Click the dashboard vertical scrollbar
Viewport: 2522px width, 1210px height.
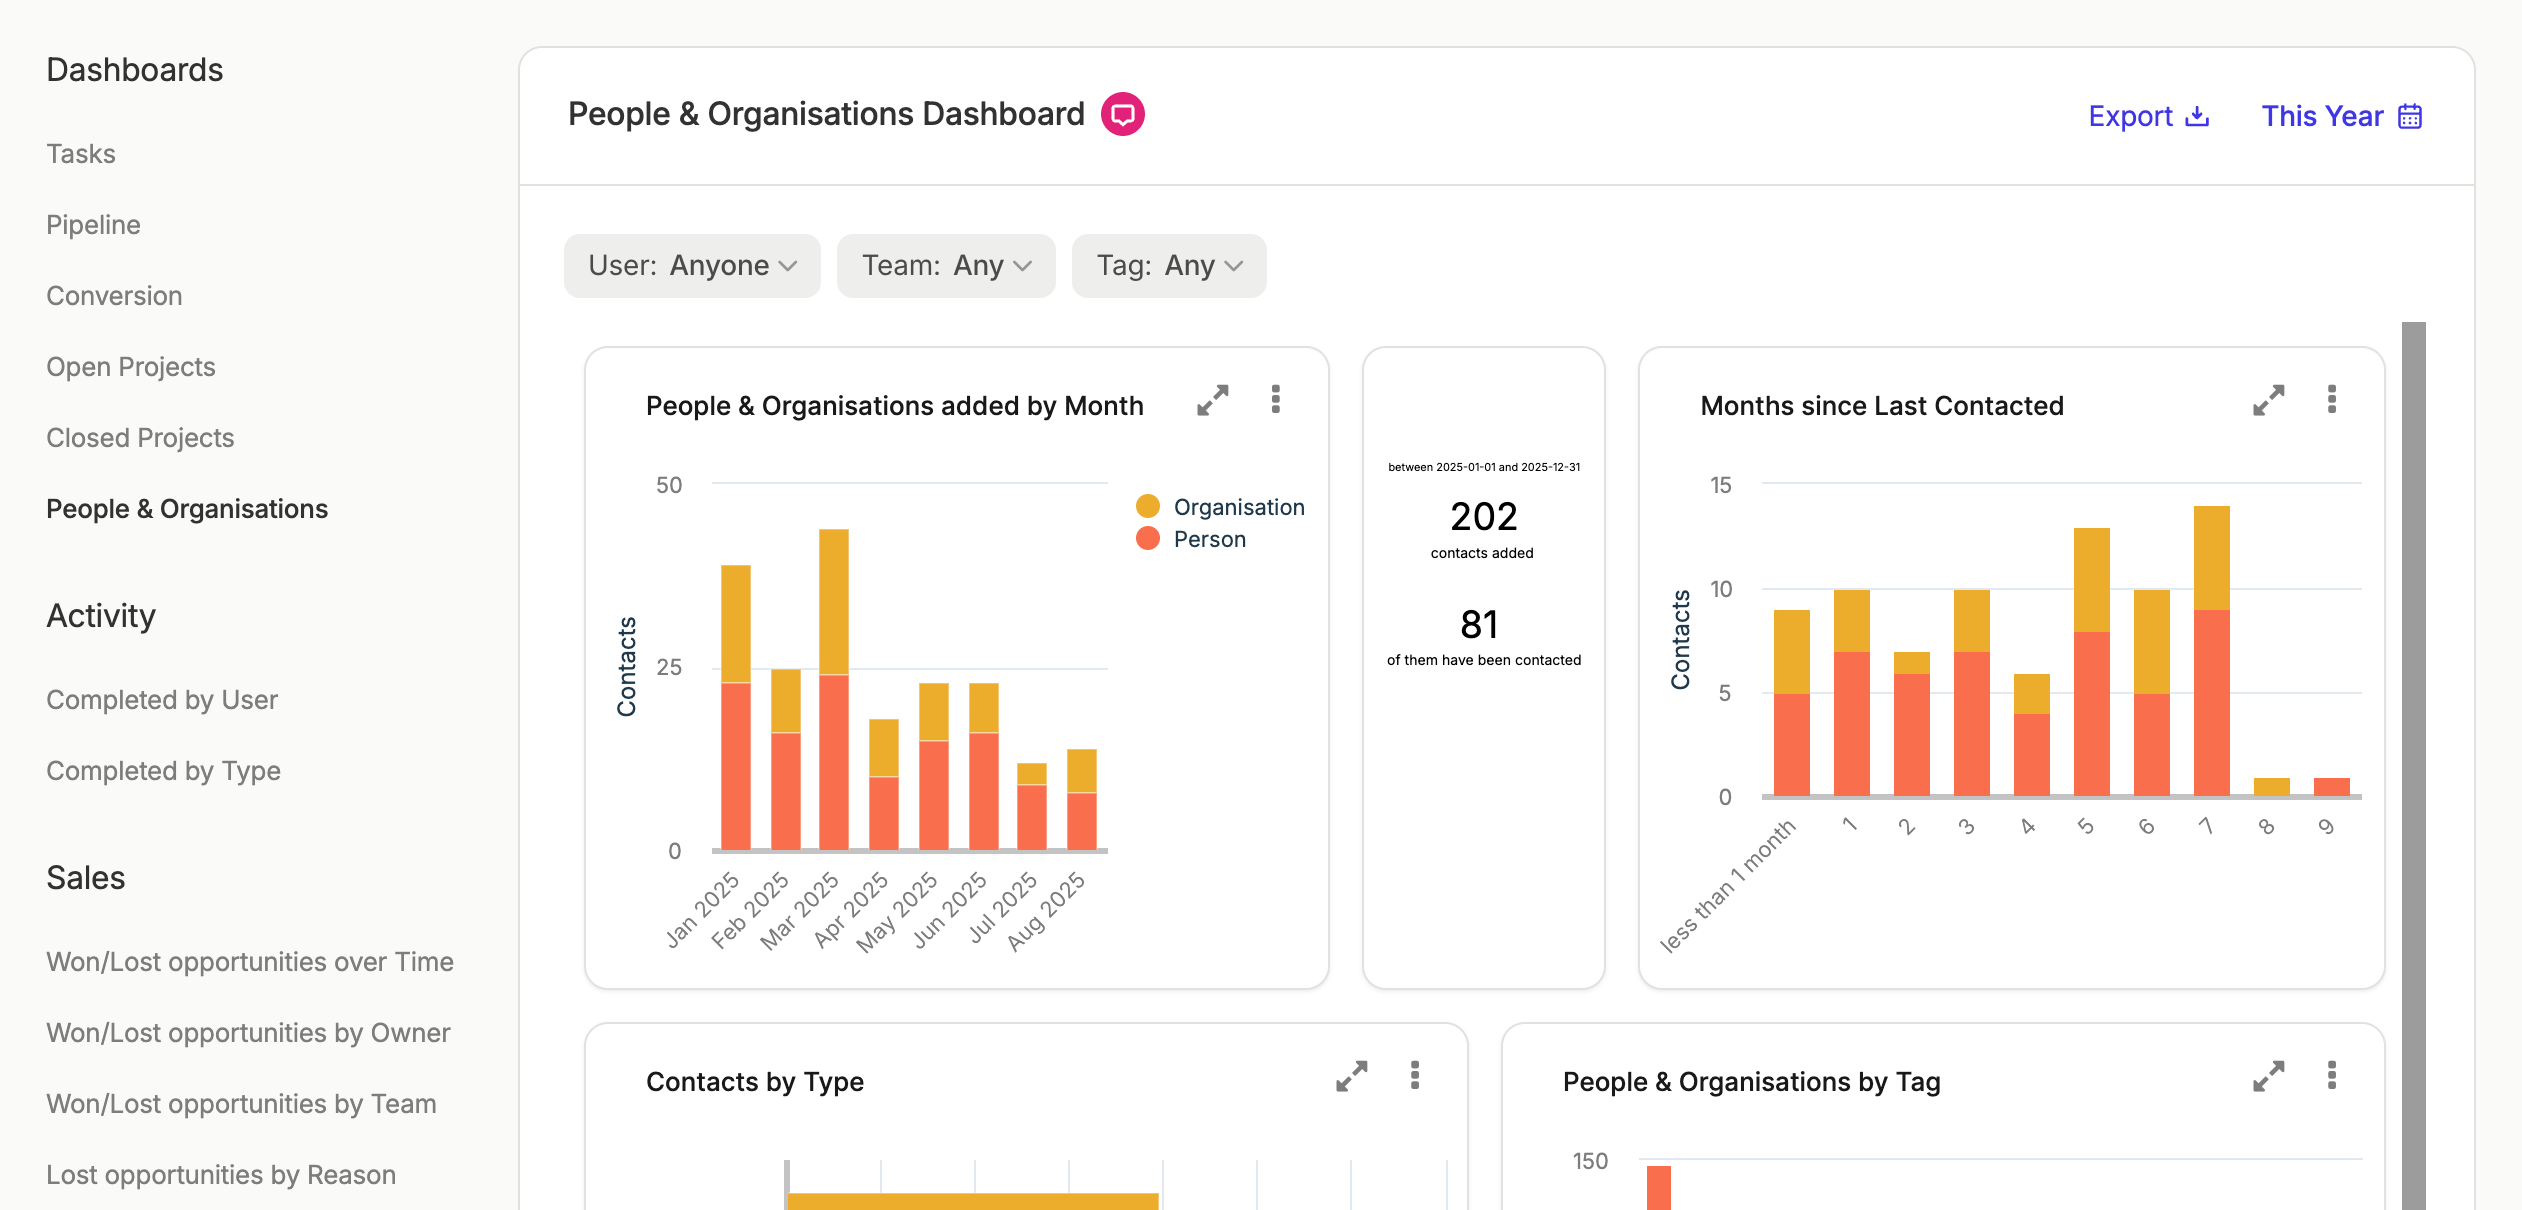(2414, 766)
